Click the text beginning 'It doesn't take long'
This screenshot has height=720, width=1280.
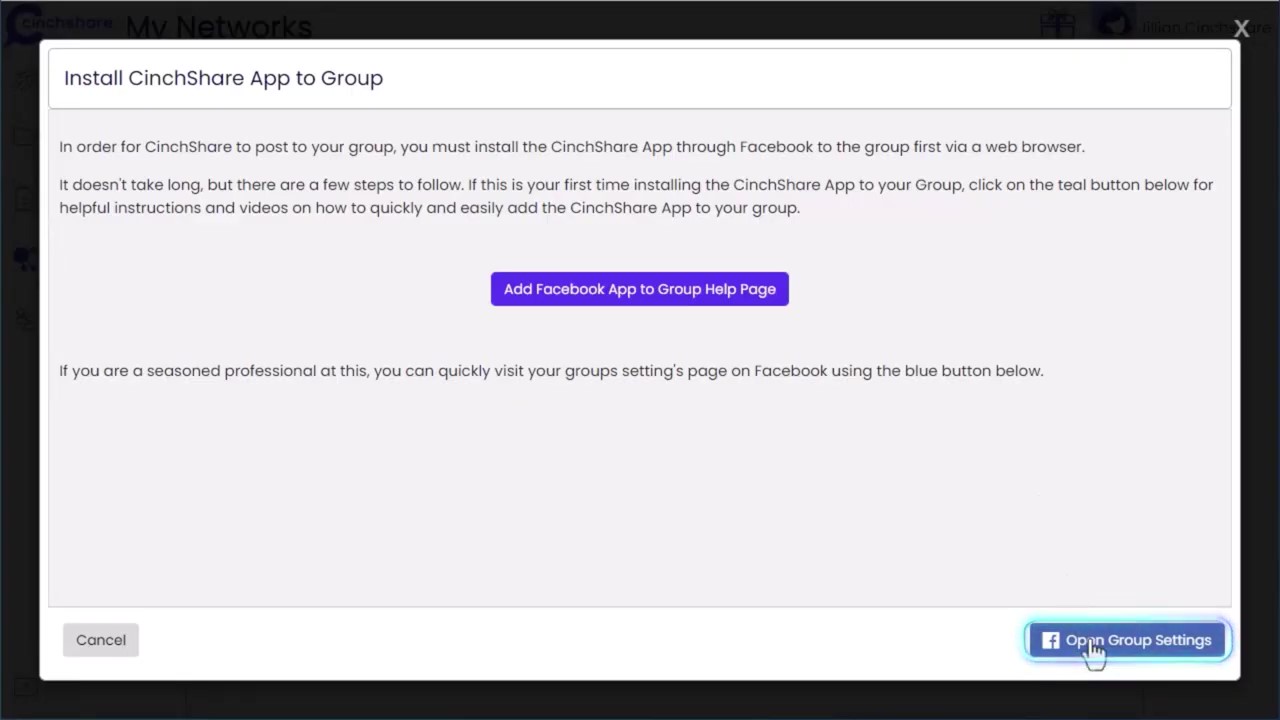[x=636, y=196]
